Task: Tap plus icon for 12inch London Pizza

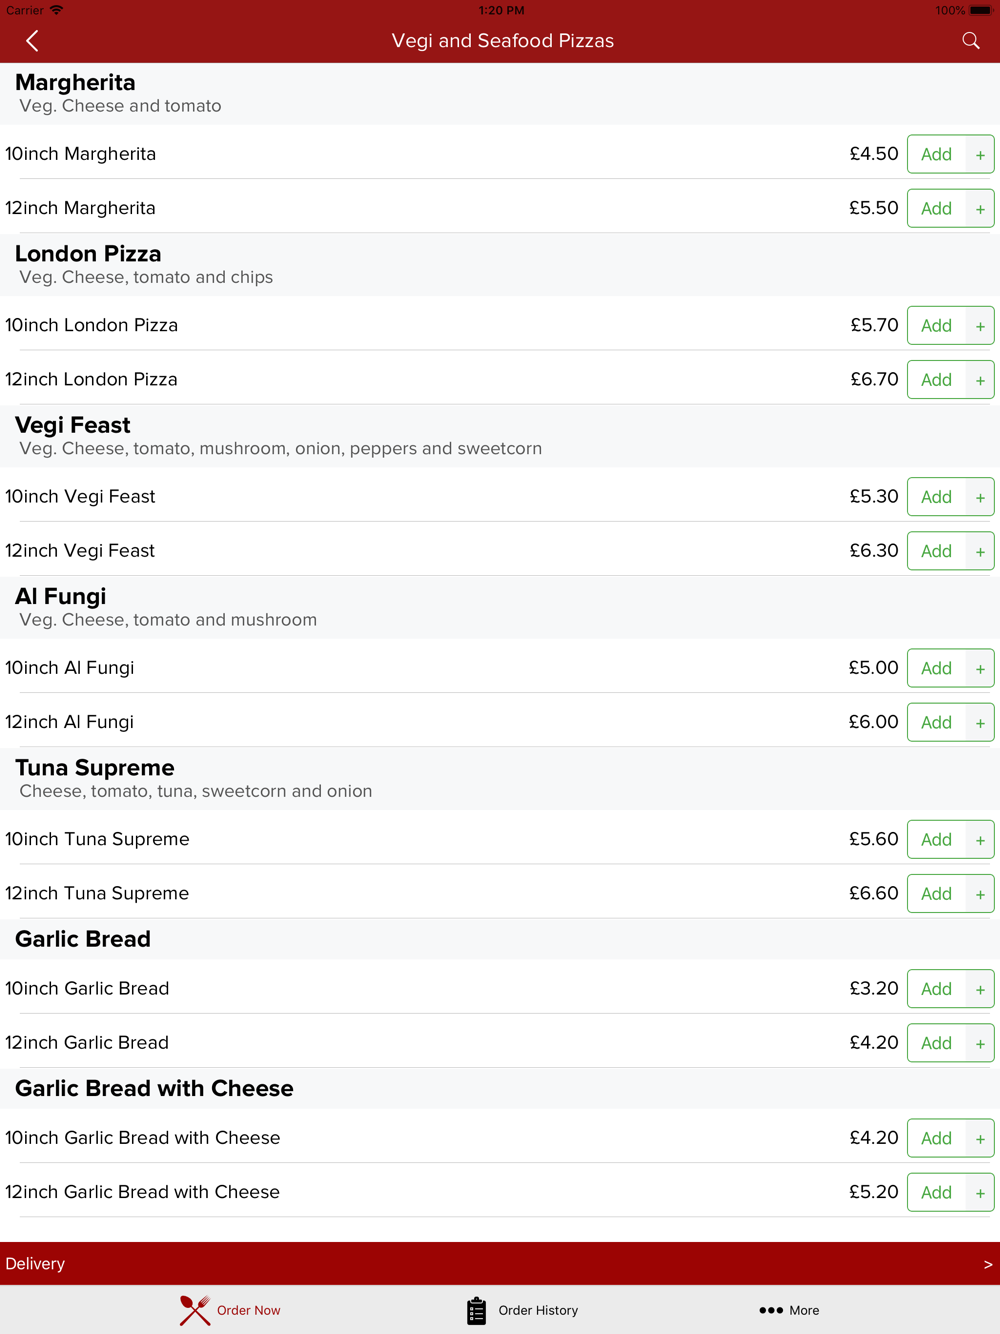Action: pos(980,380)
